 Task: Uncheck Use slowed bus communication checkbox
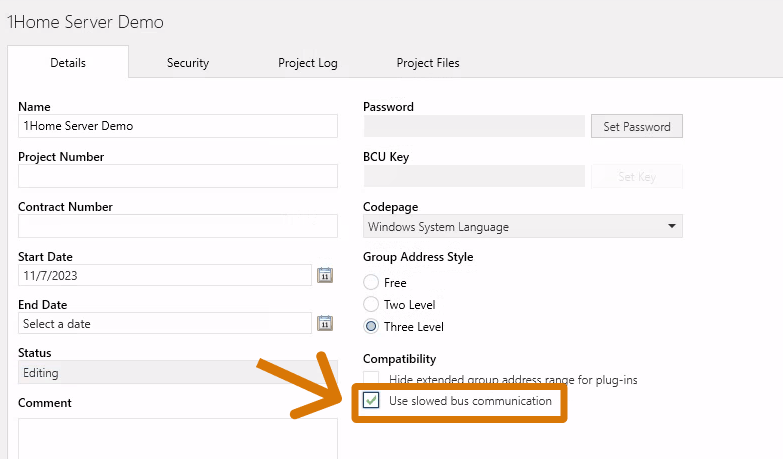pos(372,401)
